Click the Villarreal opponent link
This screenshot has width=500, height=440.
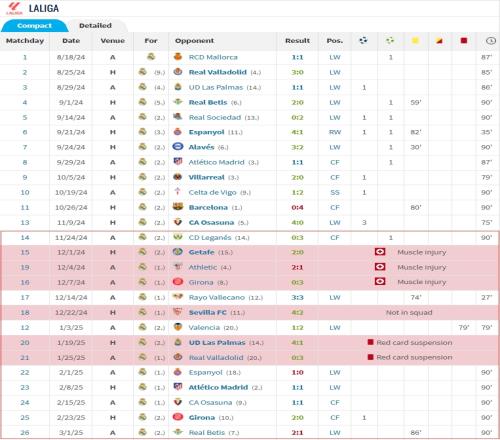[x=206, y=177]
